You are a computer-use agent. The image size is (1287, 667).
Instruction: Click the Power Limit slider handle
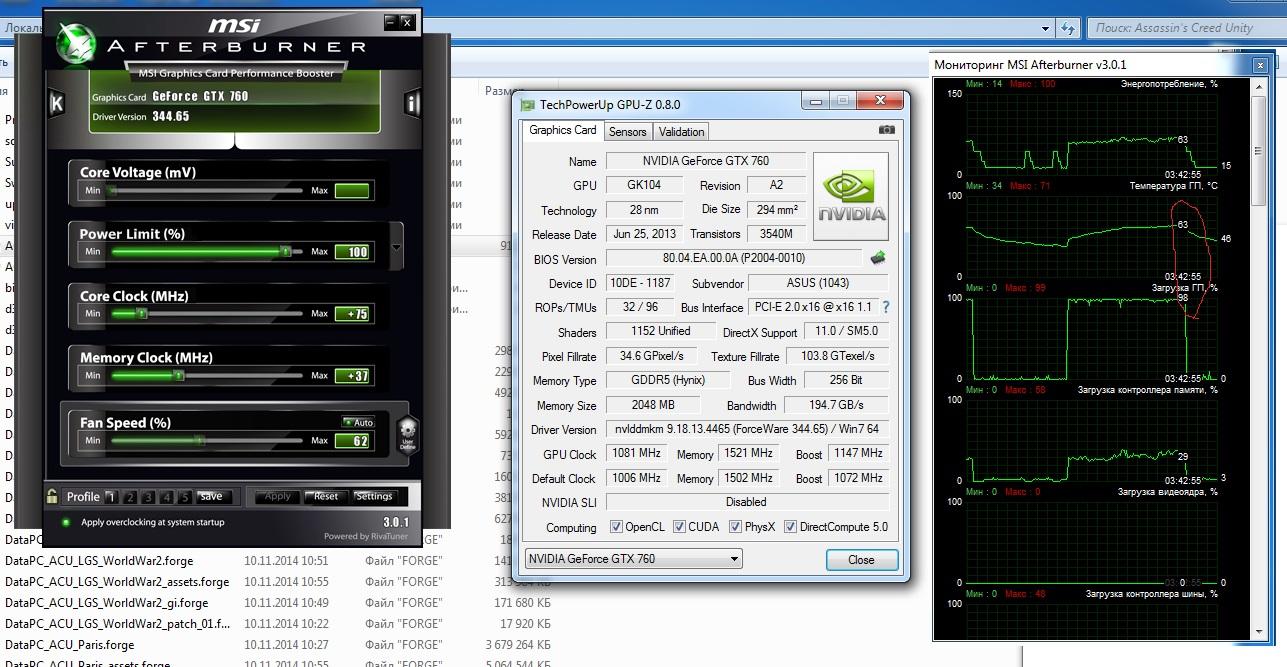pyautogui.click(x=286, y=252)
